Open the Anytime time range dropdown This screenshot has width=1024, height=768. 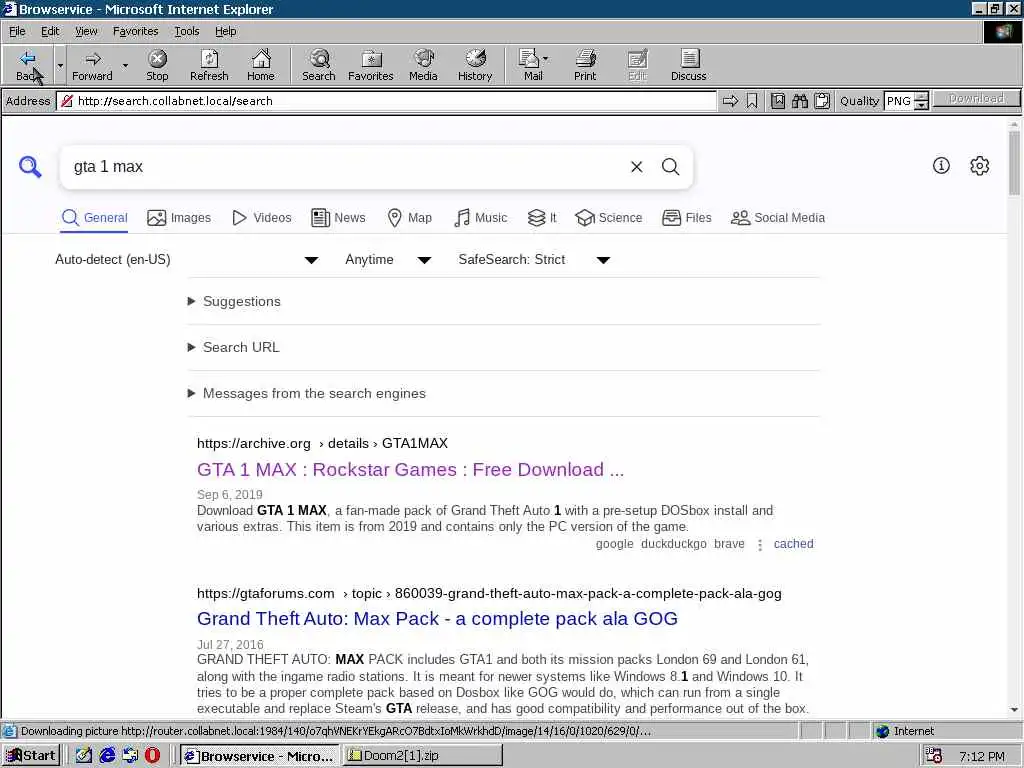click(388, 259)
